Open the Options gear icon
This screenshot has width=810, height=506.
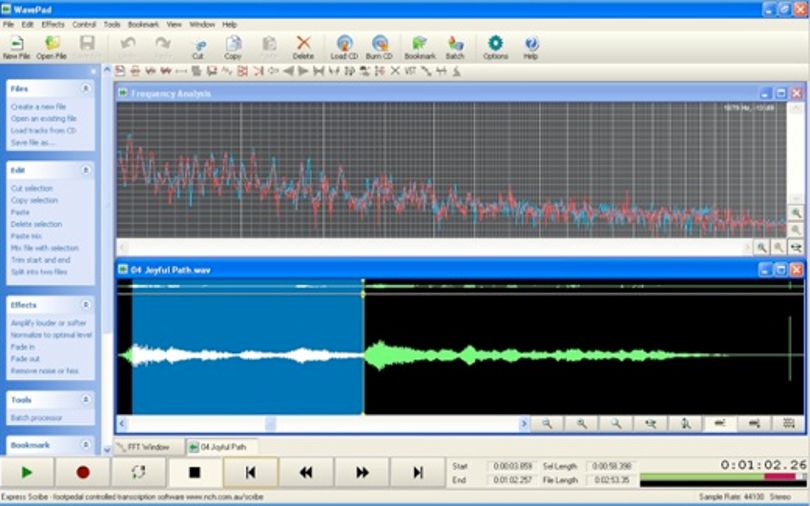pyautogui.click(x=495, y=43)
